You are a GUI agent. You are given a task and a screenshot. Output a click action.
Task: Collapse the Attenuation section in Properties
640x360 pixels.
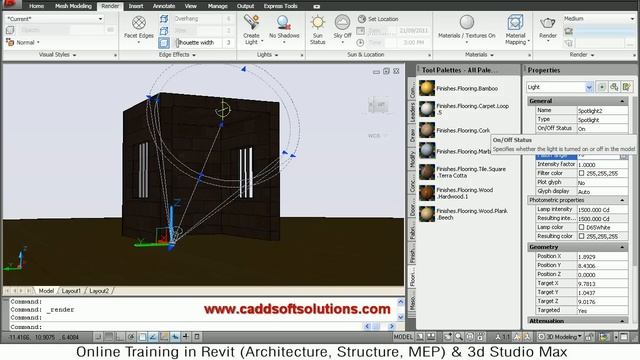(x=622, y=321)
